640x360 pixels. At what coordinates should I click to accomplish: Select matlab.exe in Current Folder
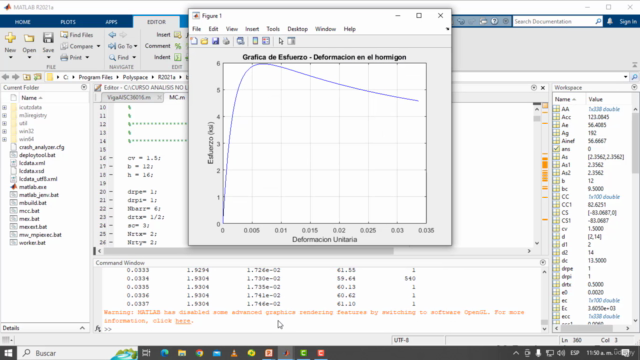click(x=33, y=187)
